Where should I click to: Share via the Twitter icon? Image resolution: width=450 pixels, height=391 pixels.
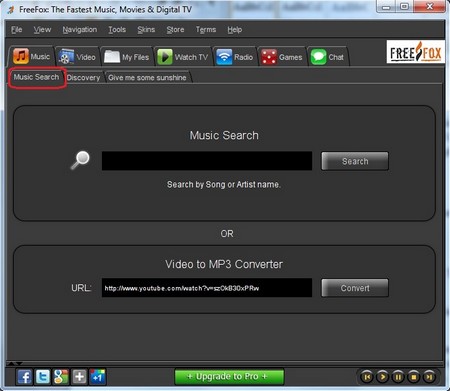[43, 377]
